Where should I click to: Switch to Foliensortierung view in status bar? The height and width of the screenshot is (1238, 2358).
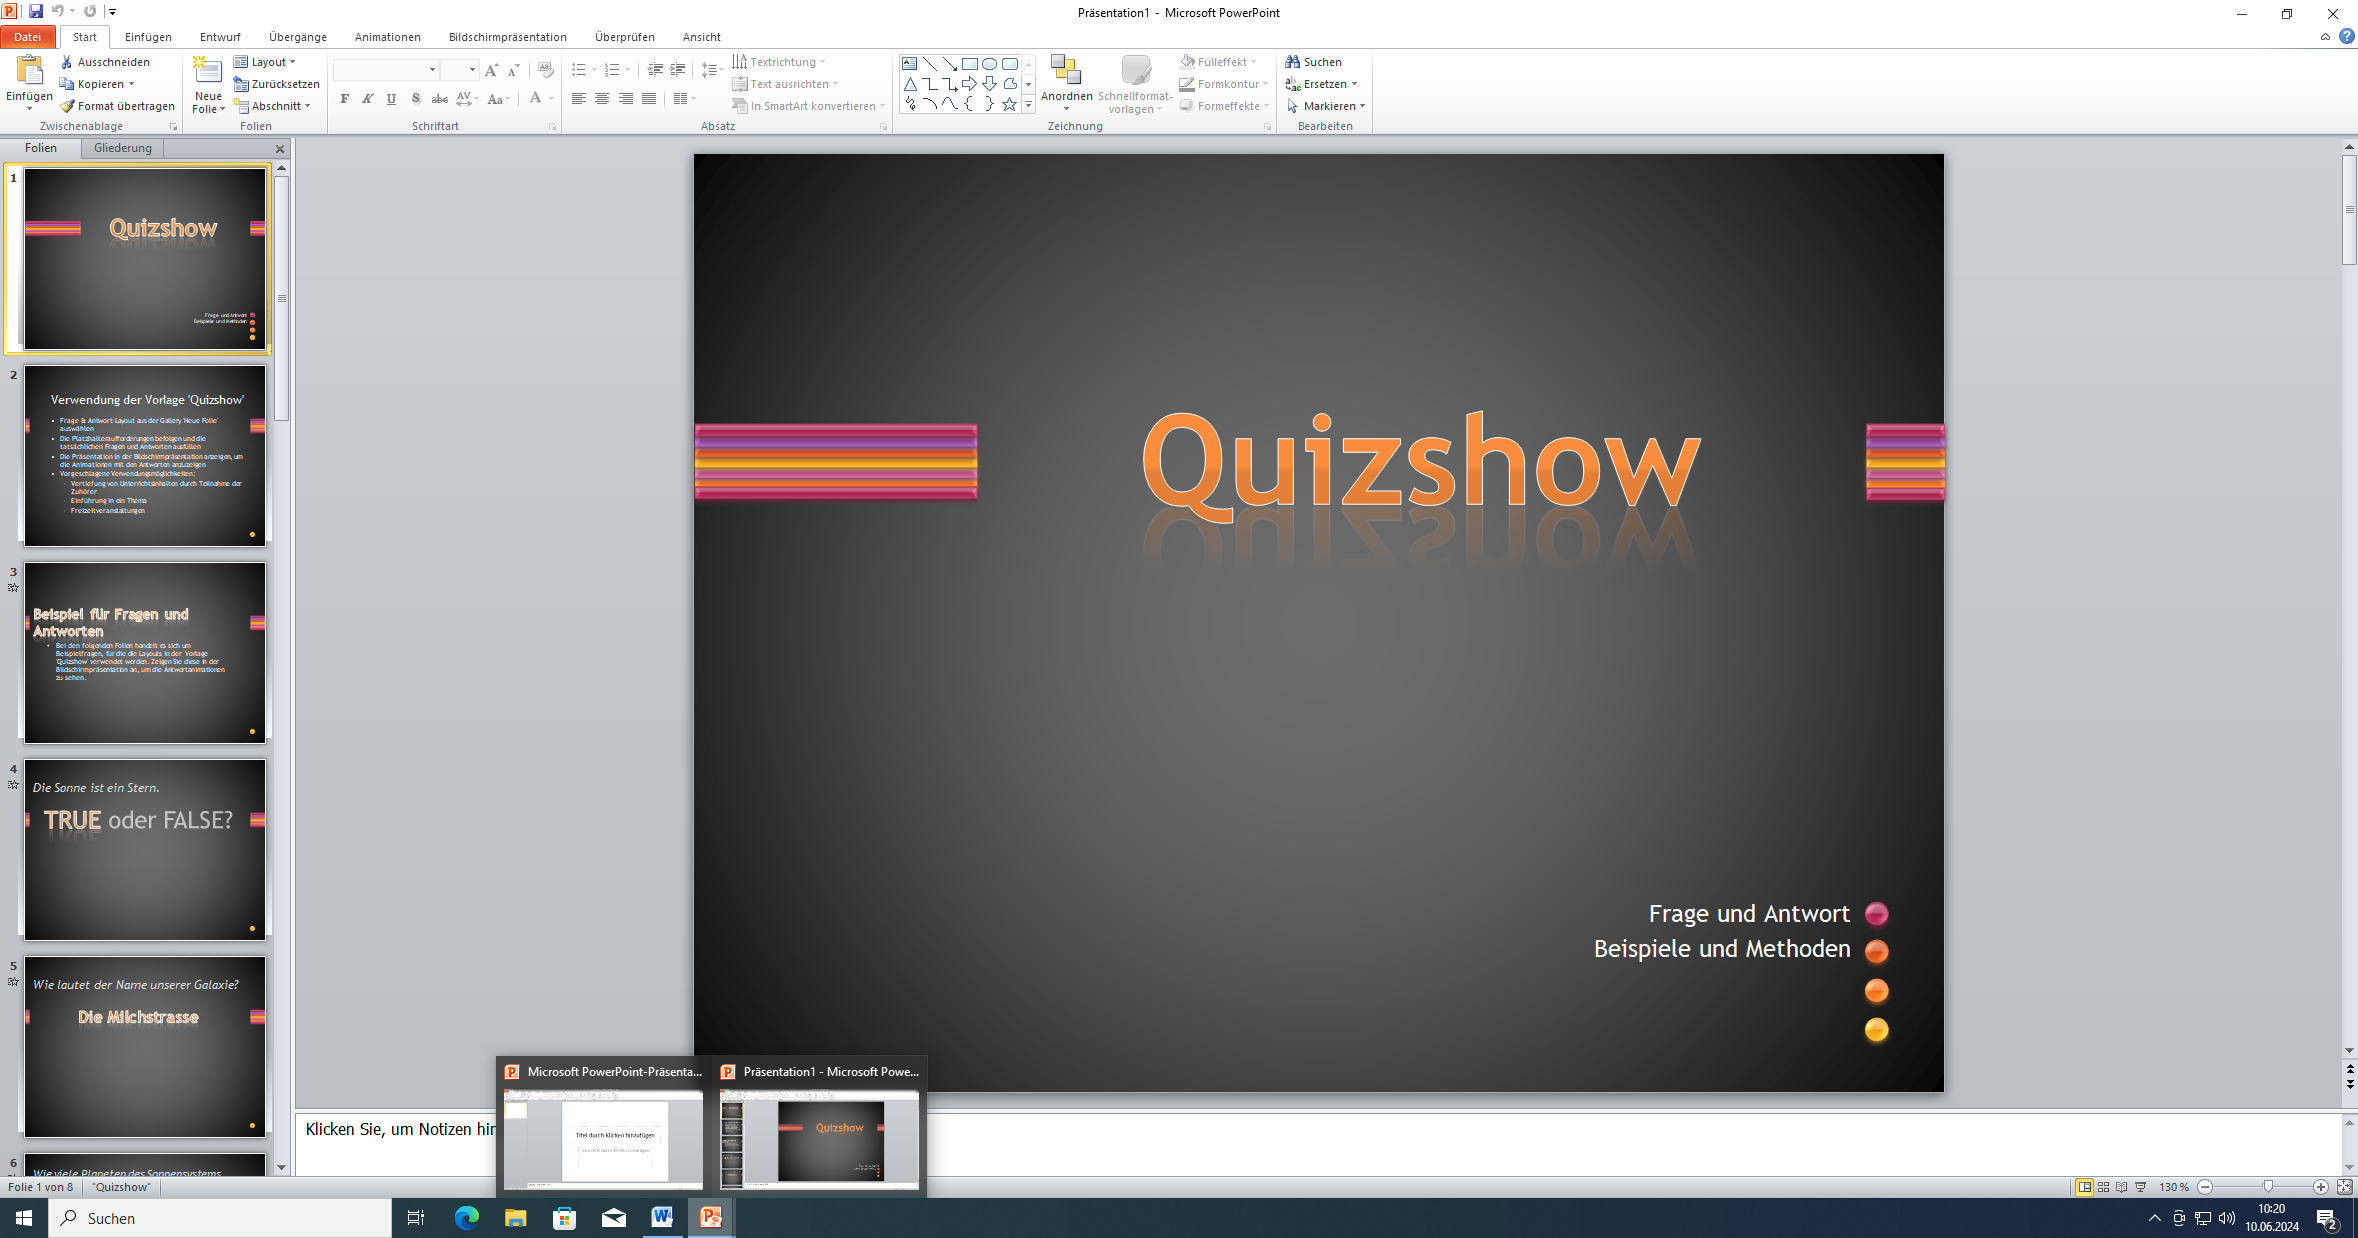click(x=2103, y=1187)
